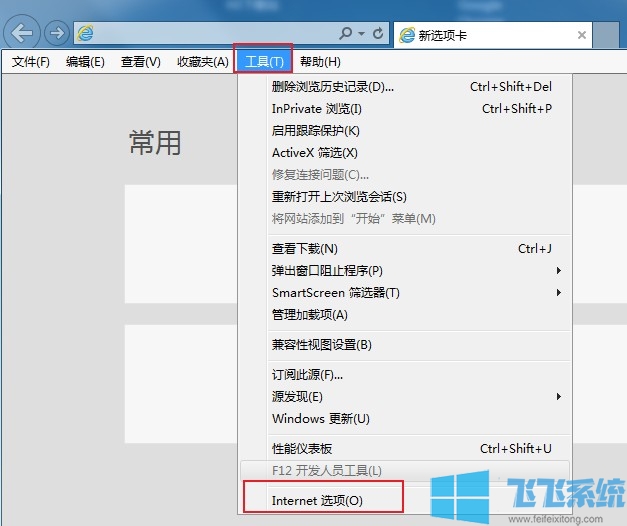Select 修复连接问题(C)... entry

point(405,175)
